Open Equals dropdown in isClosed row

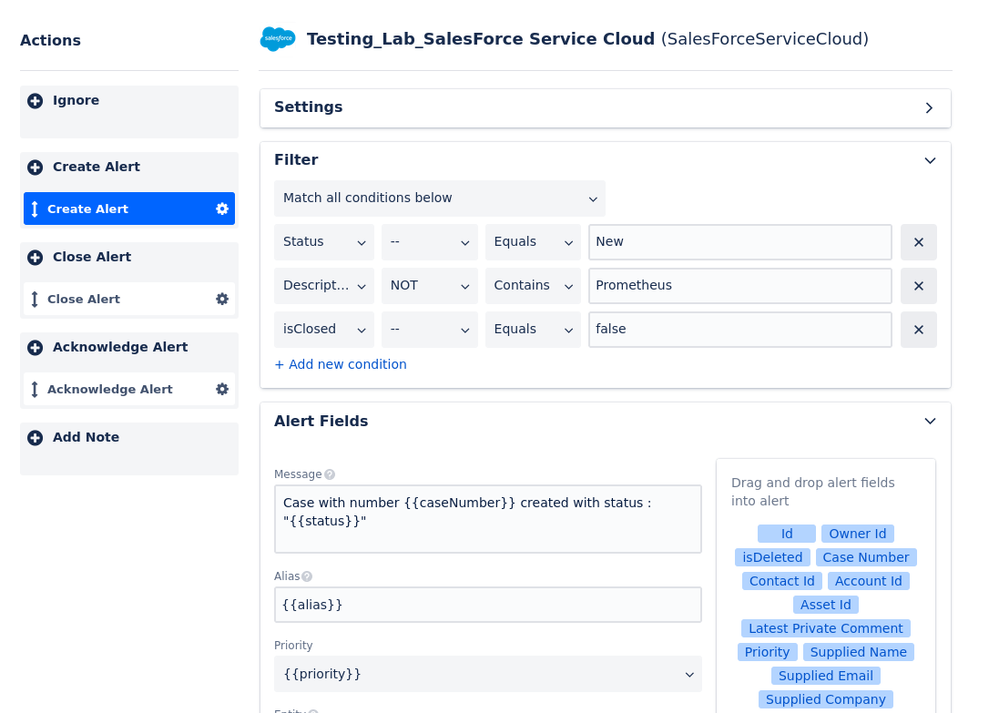coord(533,329)
